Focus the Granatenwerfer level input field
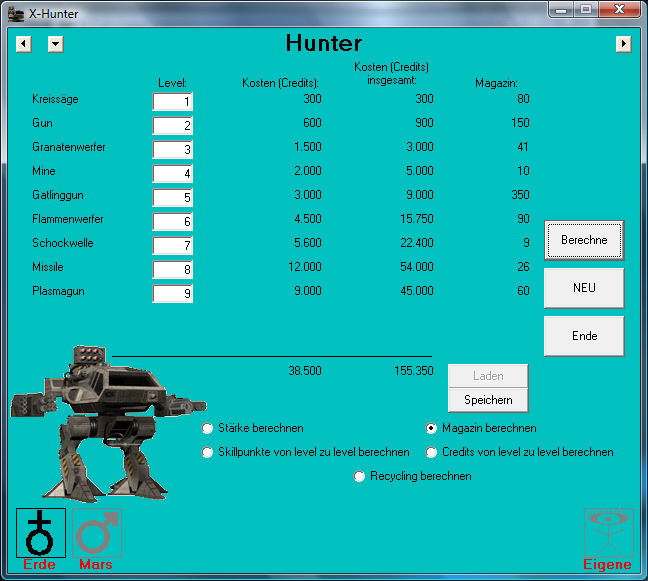The height and width of the screenshot is (581, 648). point(172,150)
